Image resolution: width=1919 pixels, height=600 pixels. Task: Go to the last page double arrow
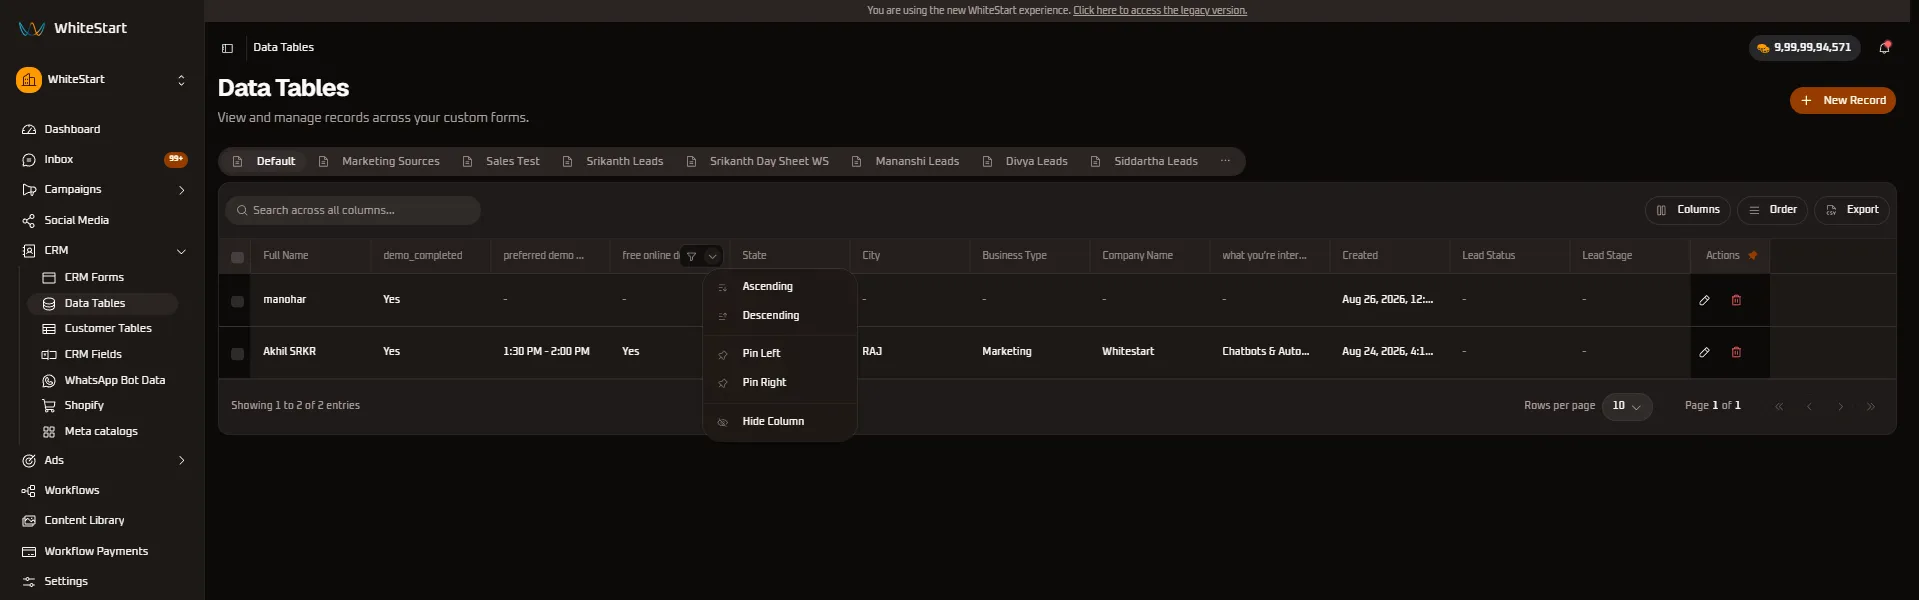1870,406
